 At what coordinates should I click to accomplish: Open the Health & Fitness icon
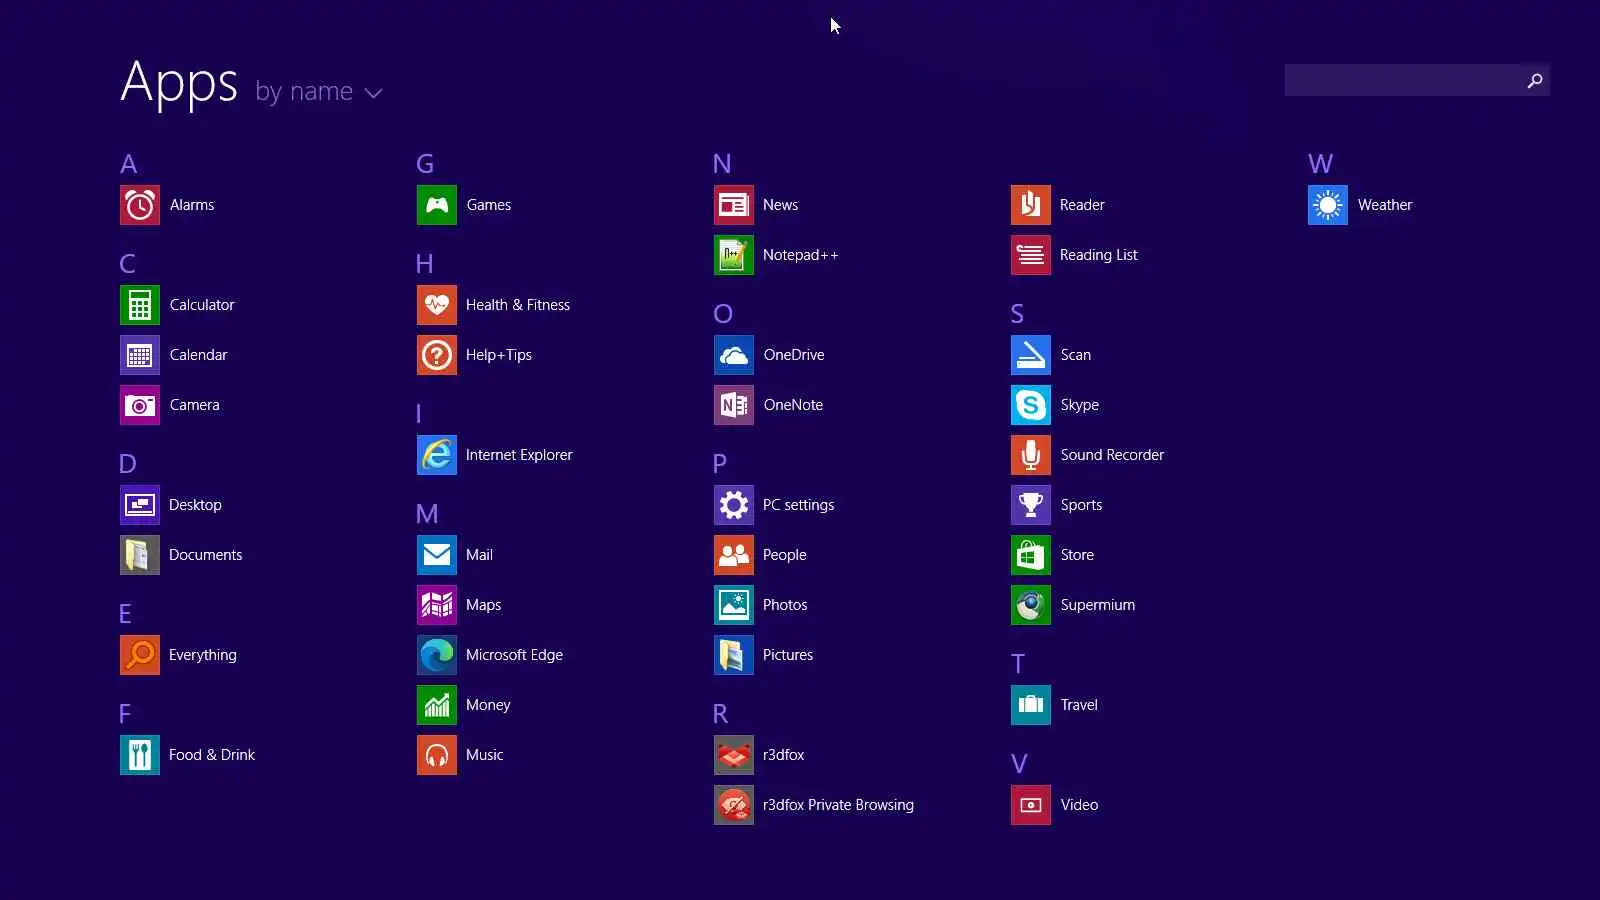pyautogui.click(x=437, y=305)
